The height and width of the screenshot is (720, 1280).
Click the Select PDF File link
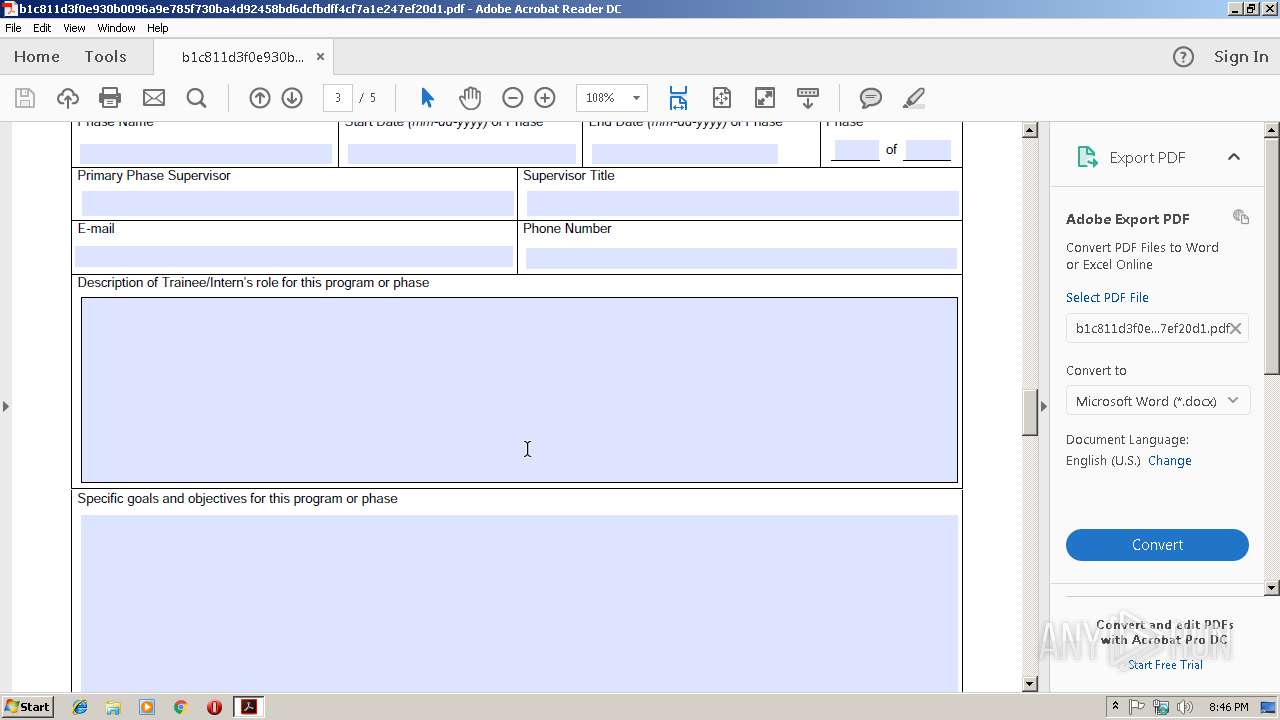click(x=1107, y=298)
